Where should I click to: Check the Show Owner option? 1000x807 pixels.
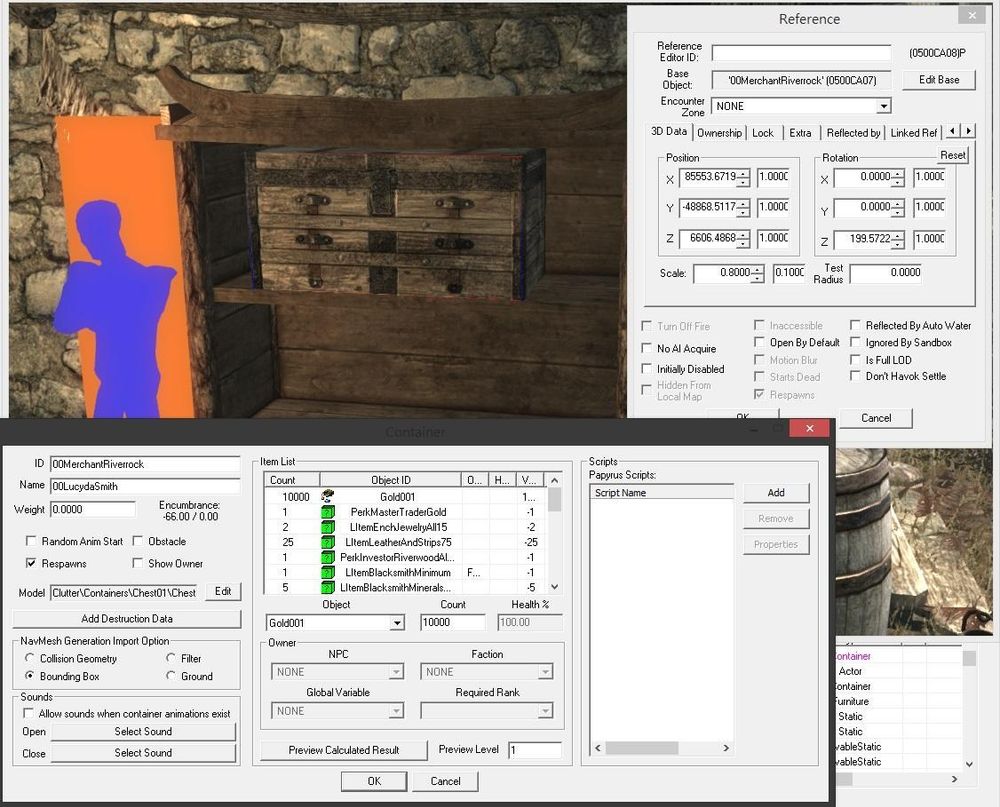coord(137,563)
